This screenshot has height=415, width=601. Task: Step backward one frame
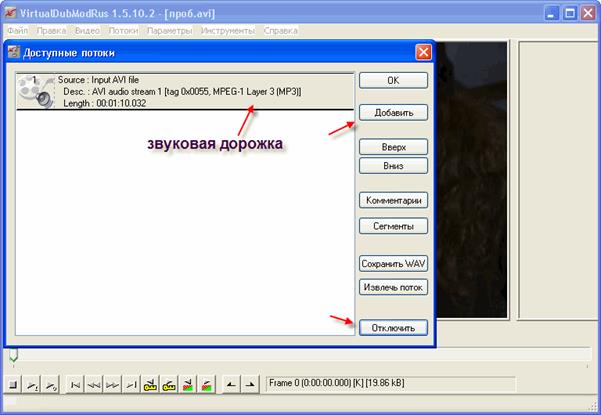[x=94, y=384]
